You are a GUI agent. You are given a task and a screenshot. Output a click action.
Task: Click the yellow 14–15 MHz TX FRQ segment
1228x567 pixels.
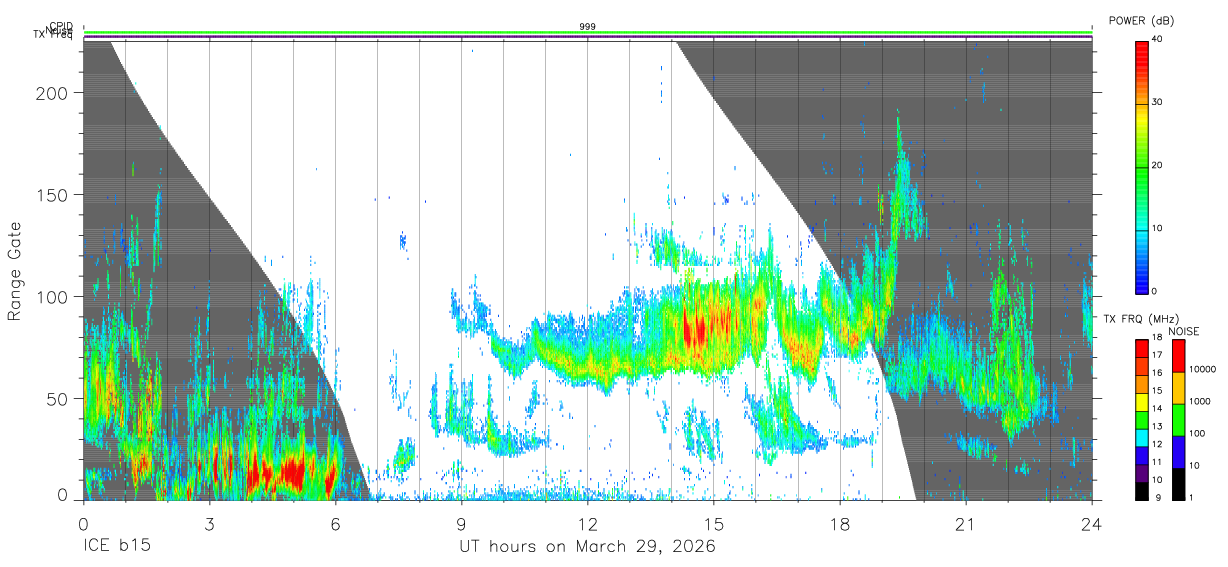pyautogui.click(x=1142, y=402)
